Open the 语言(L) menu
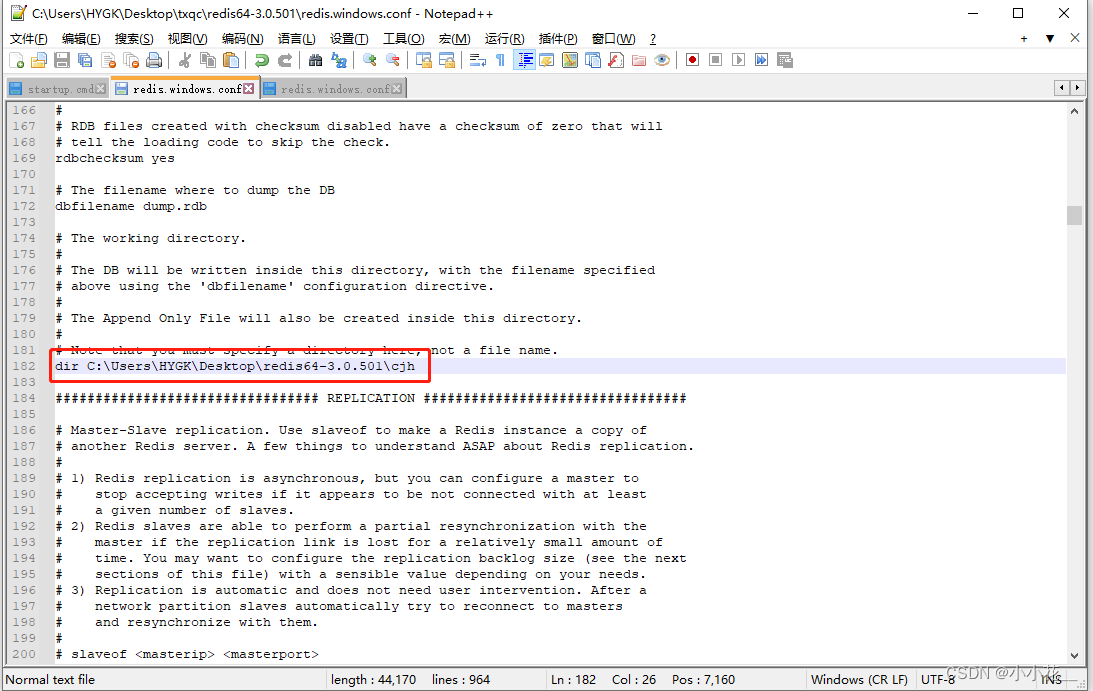Viewport: 1093px width, 691px height. click(296, 39)
